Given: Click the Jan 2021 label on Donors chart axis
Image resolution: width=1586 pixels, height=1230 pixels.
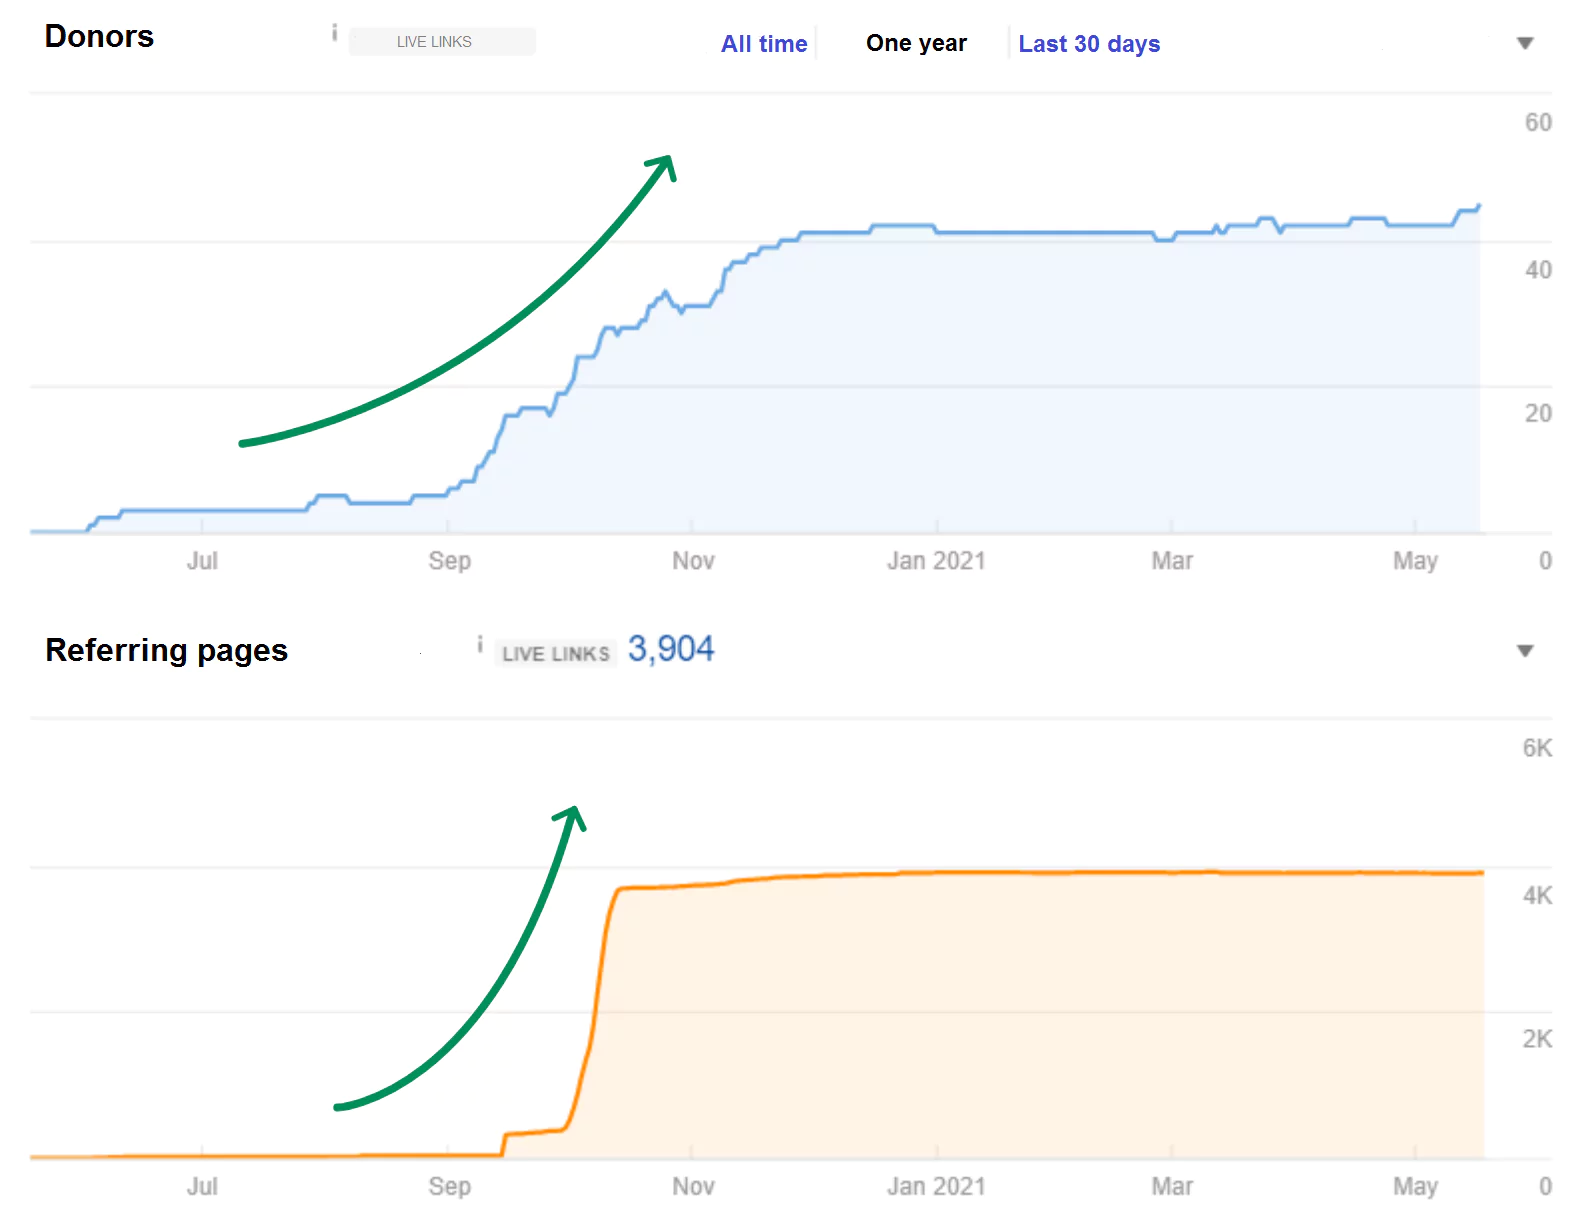Looking at the screenshot, I should (x=935, y=561).
